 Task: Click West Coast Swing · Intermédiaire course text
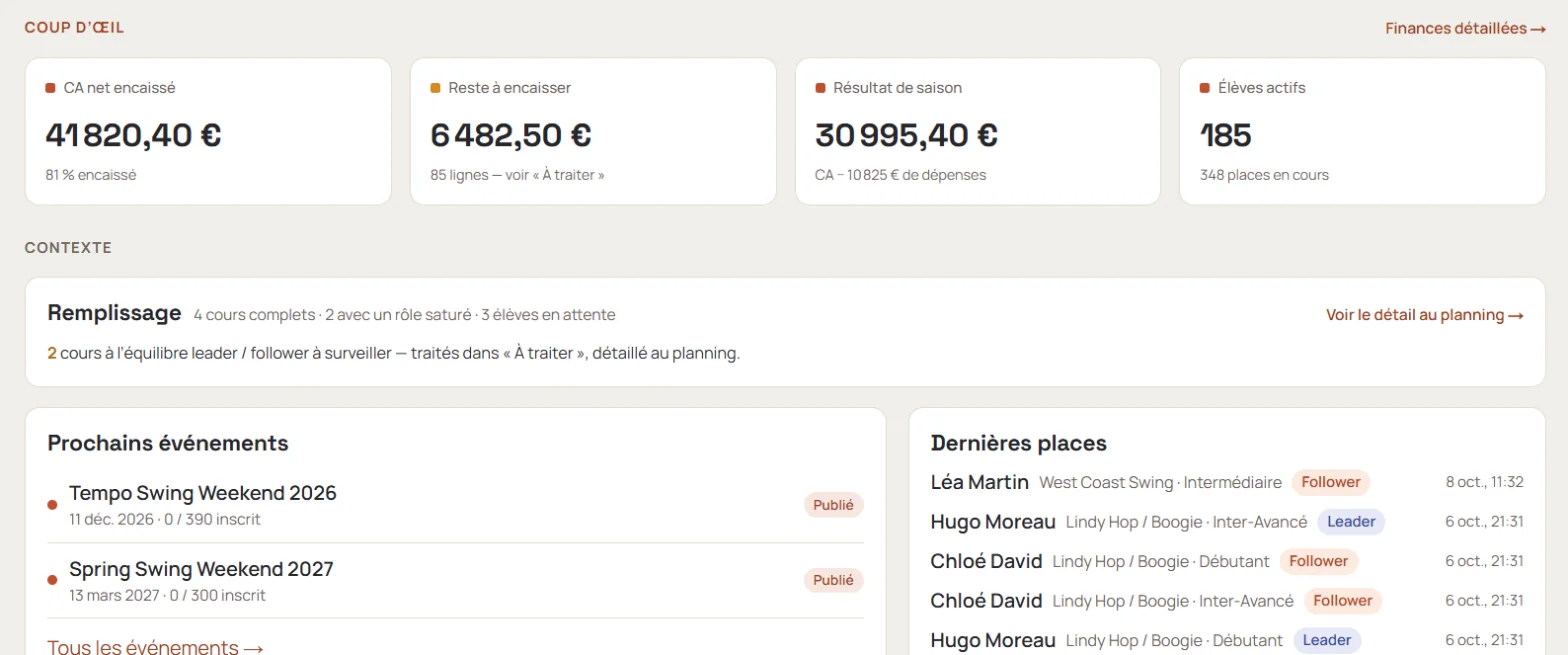(x=1161, y=482)
